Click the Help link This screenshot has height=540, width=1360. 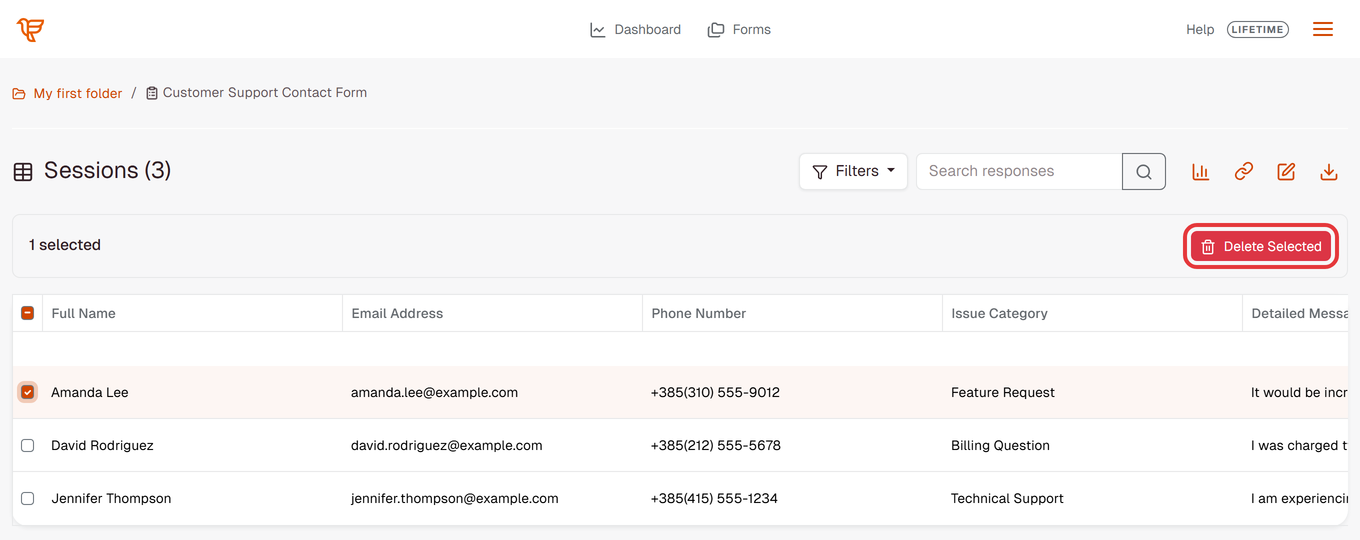1200,29
